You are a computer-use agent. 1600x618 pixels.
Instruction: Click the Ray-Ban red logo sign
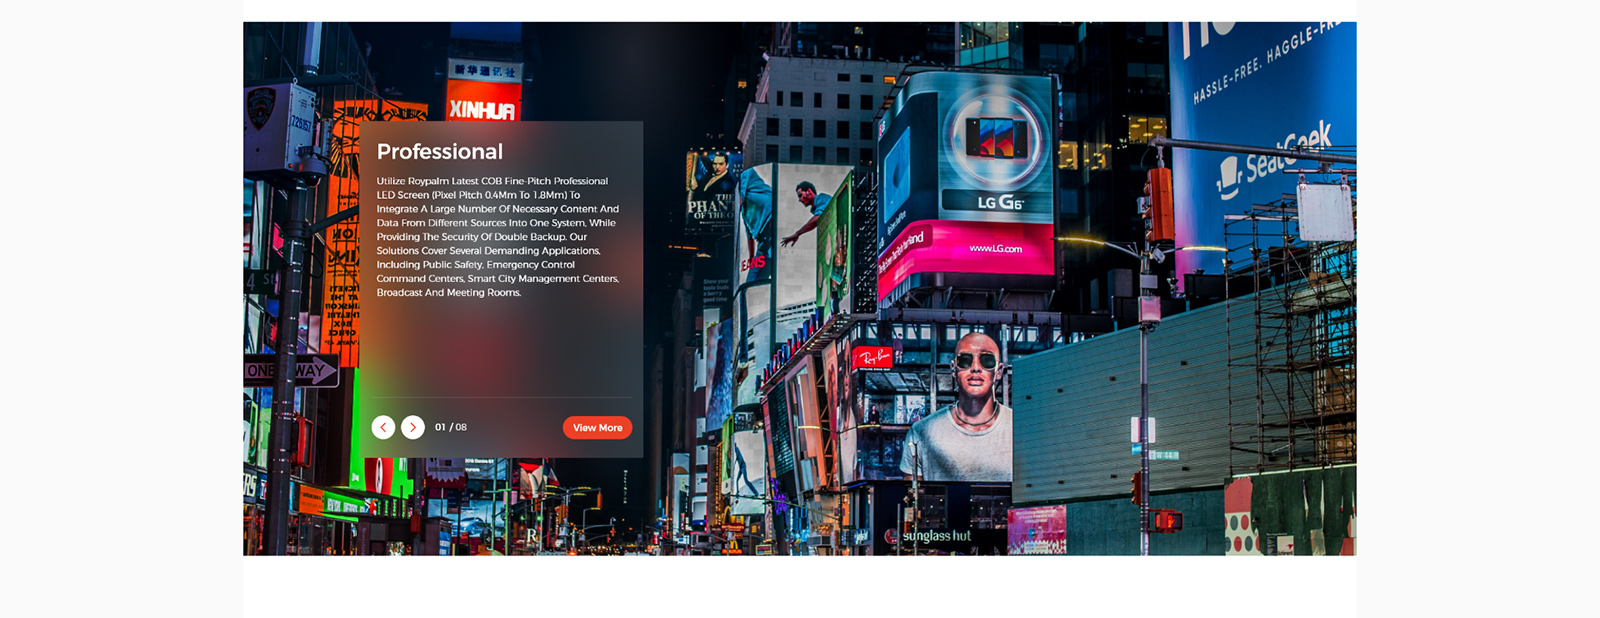click(x=872, y=358)
